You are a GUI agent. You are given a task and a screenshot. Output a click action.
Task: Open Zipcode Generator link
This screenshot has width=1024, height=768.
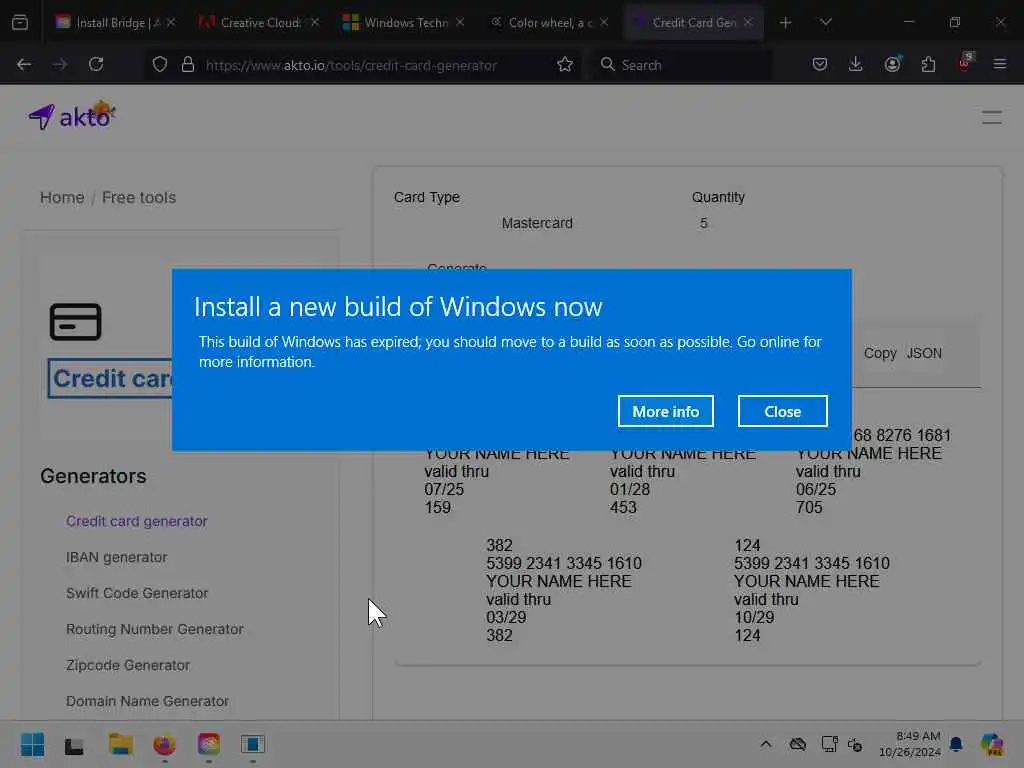tap(127, 665)
